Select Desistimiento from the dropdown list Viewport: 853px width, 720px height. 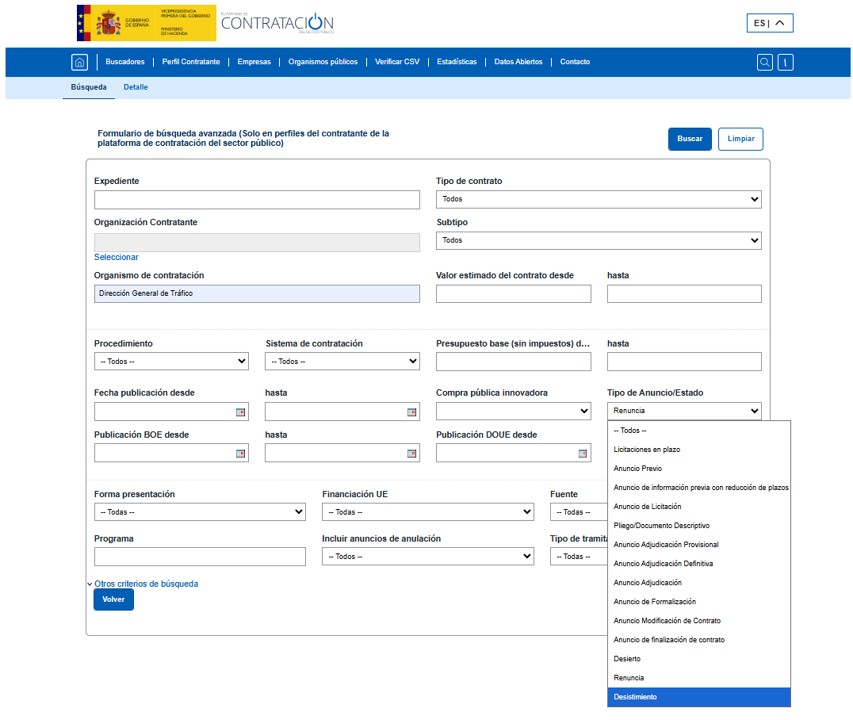698,697
